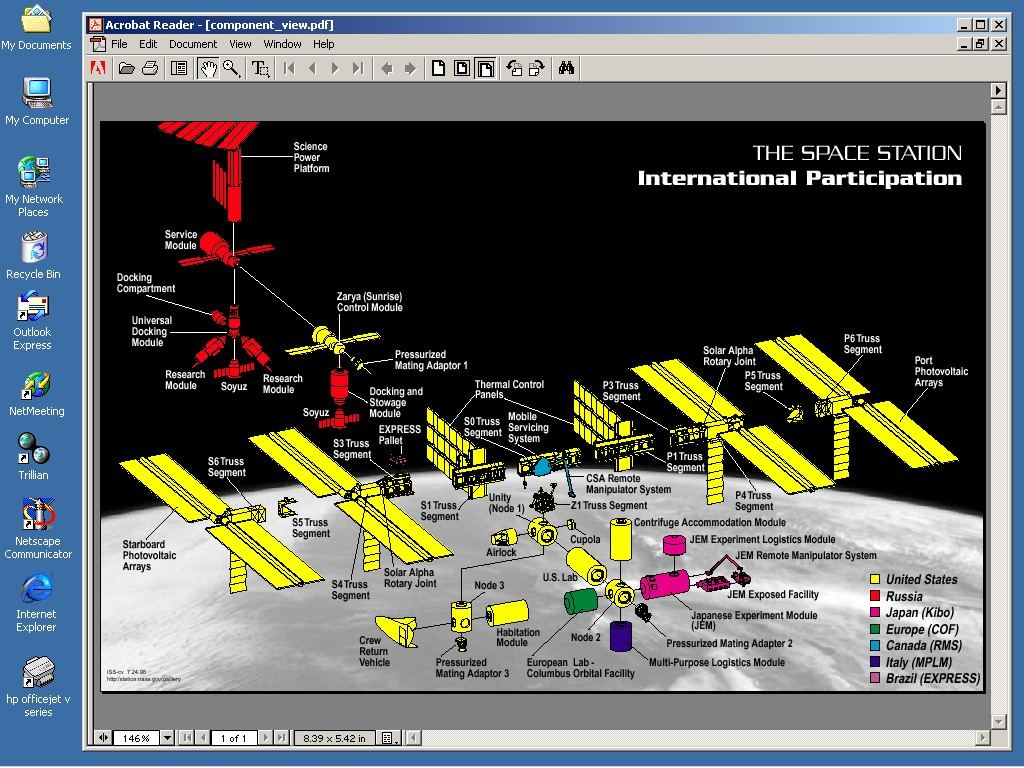Image resolution: width=1024 pixels, height=768 pixels.
Task: Set view to Fit in Window
Action: (x=462, y=69)
